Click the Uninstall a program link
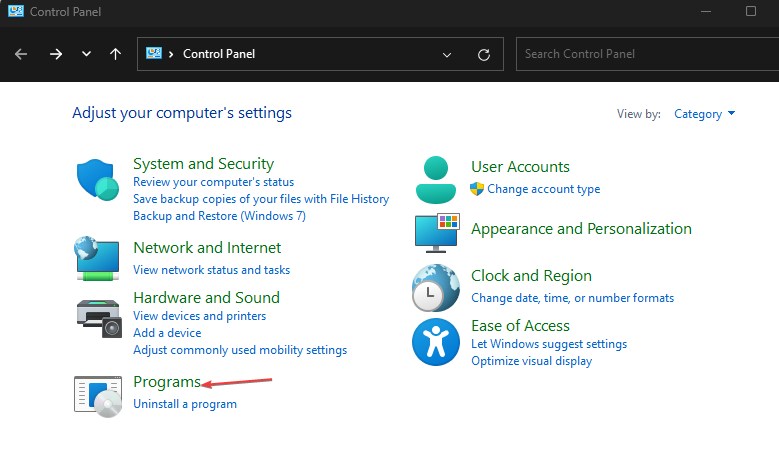Image resolution: width=779 pixels, height=467 pixels. pyautogui.click(x=185, y=404)
